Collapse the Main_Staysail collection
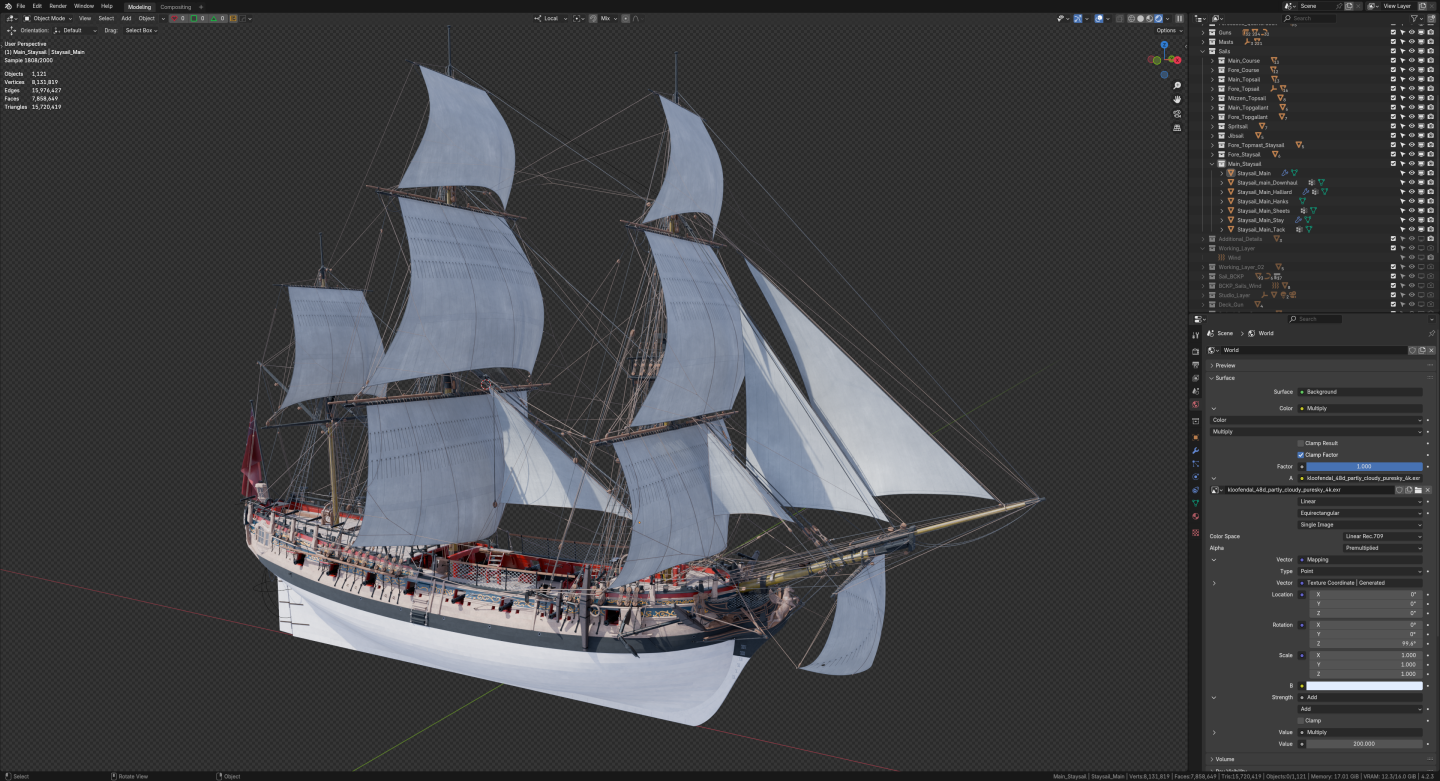Viewport: 1440px width, 781px height. point(1212,164)
